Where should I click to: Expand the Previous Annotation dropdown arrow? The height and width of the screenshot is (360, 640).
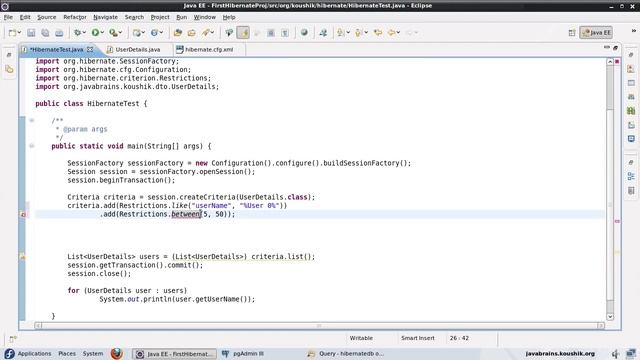pos(366,33)
